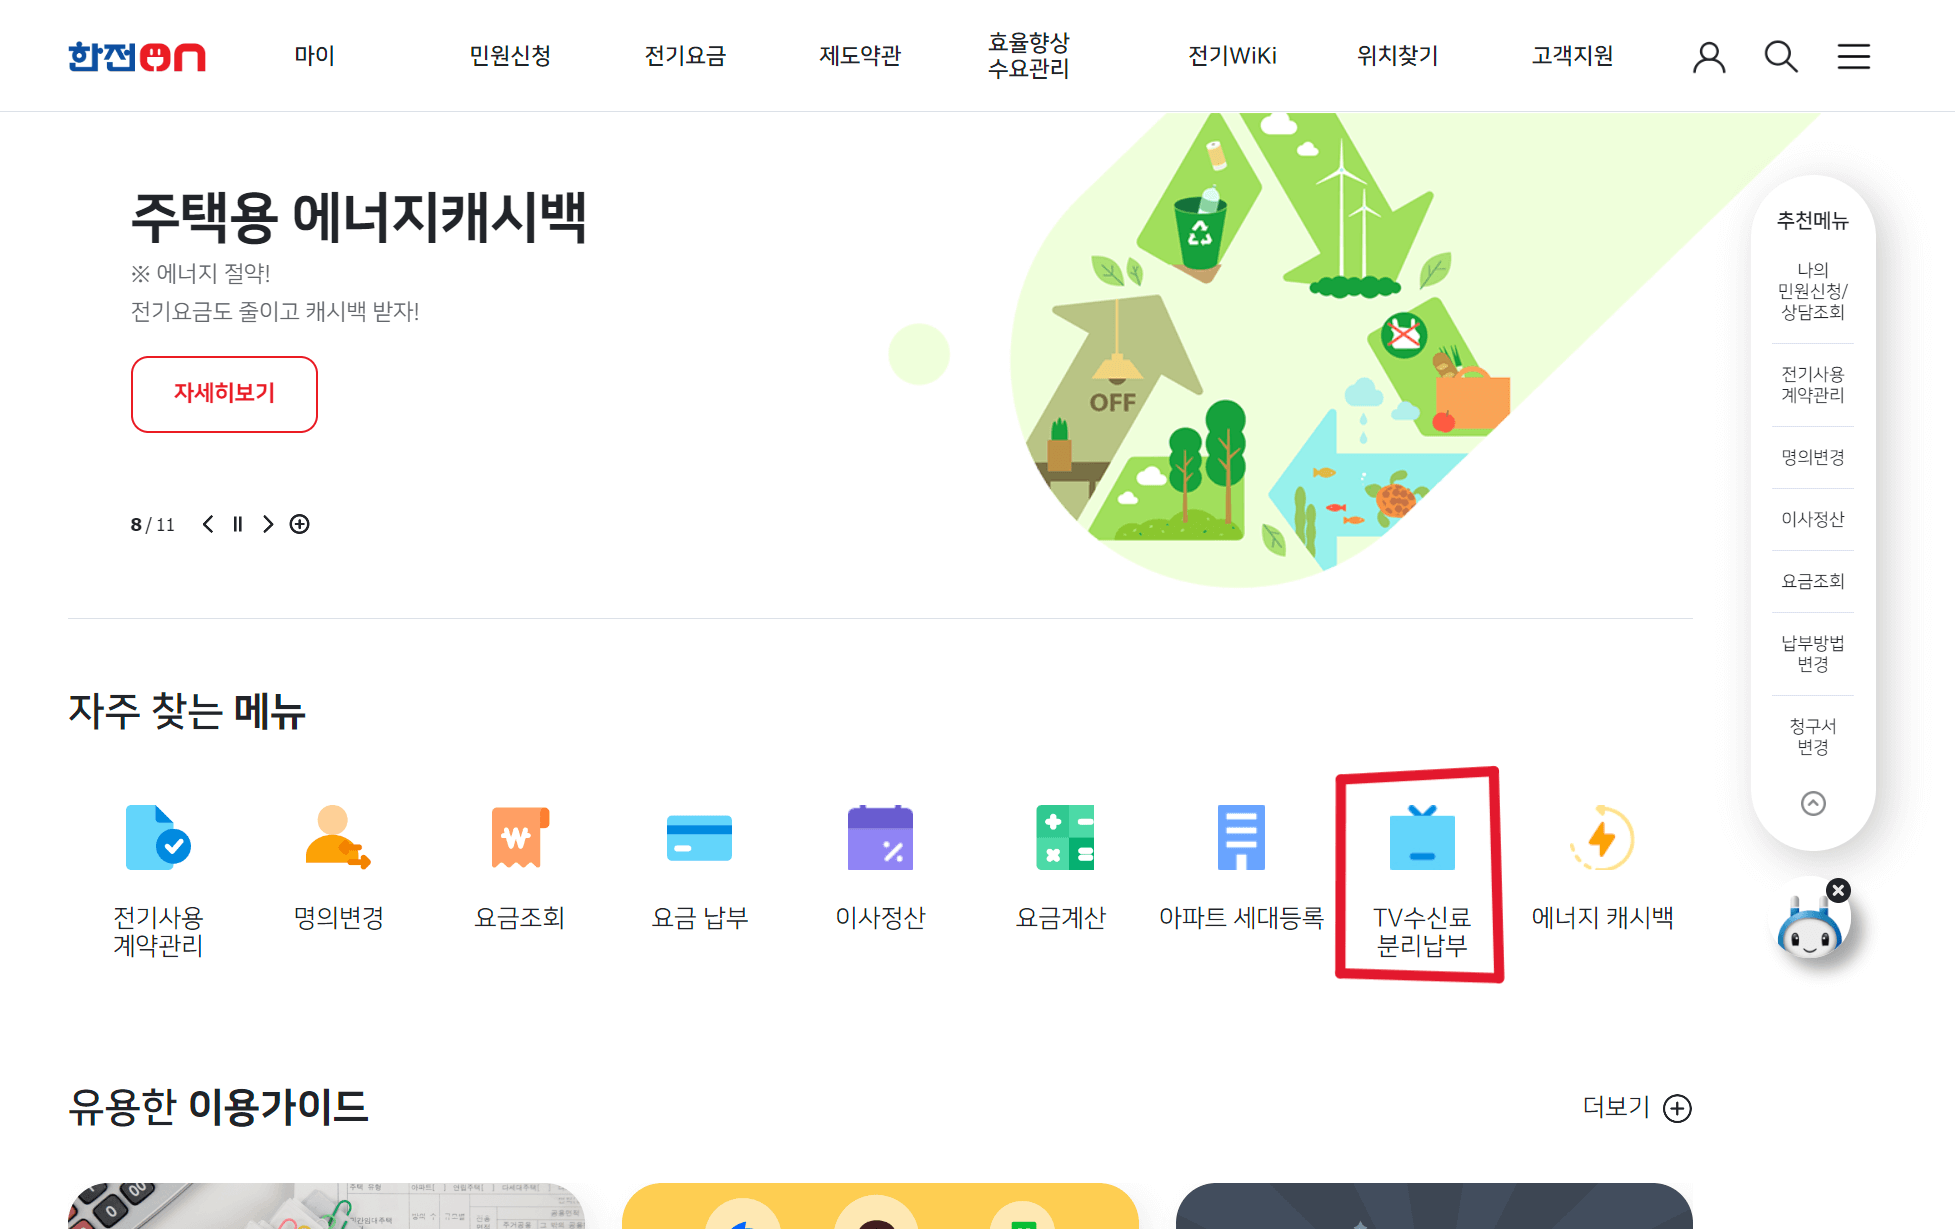This screenshot has height=1229, width=1955.
Task: Expand the banner carousel overview with plus icon
Action: pos(299,523)
